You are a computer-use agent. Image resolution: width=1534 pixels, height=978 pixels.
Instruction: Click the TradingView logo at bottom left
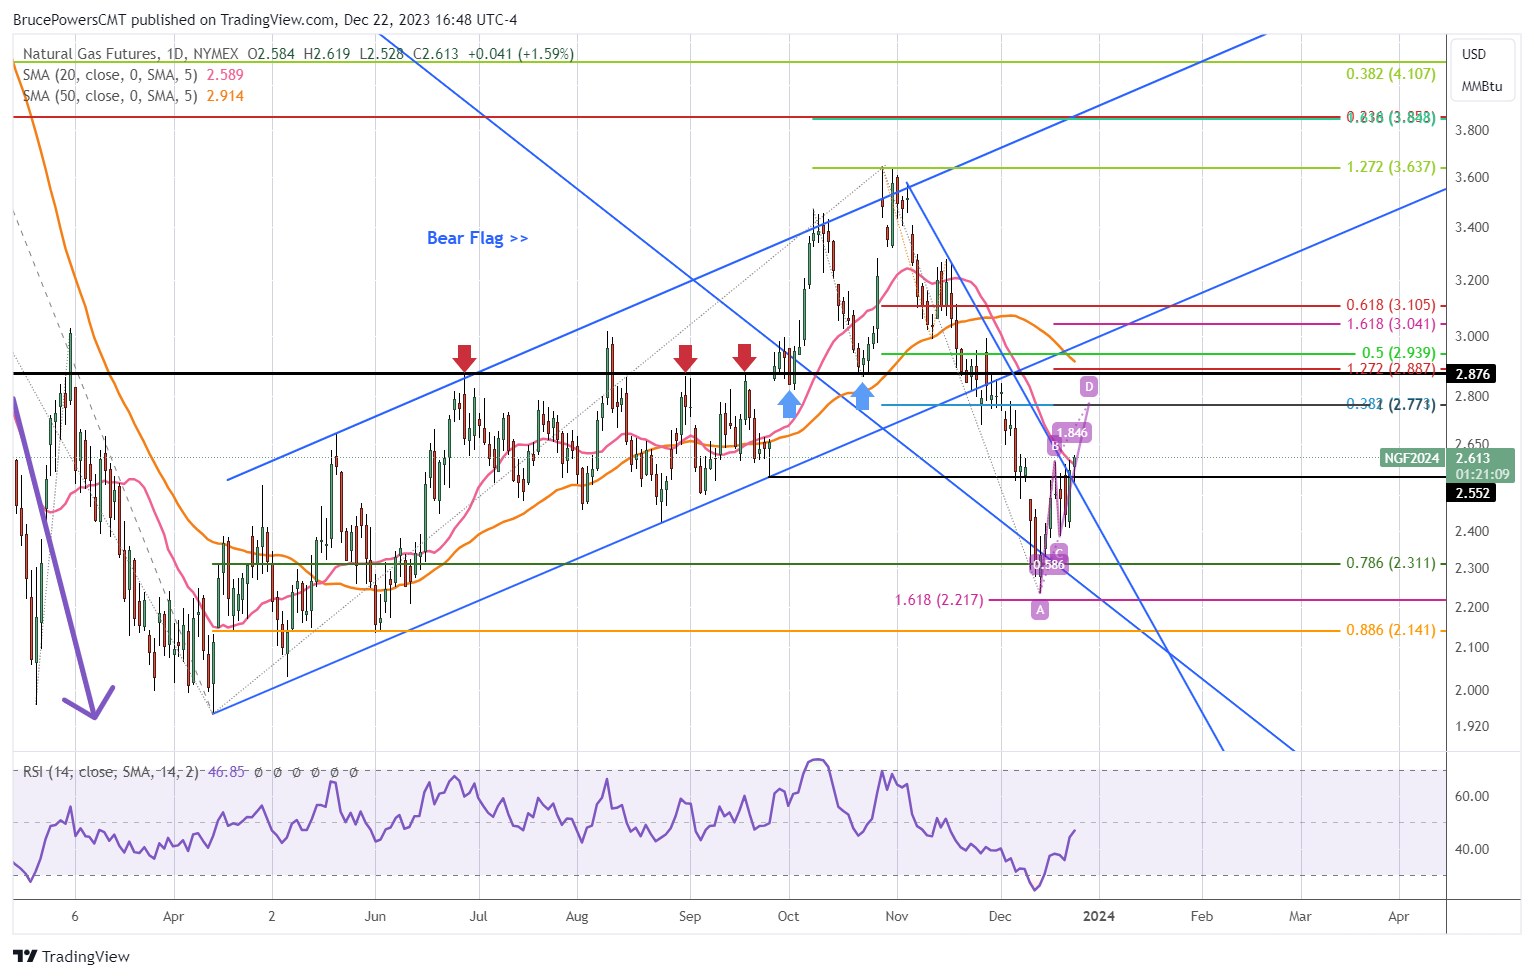[x=71, y=956]
